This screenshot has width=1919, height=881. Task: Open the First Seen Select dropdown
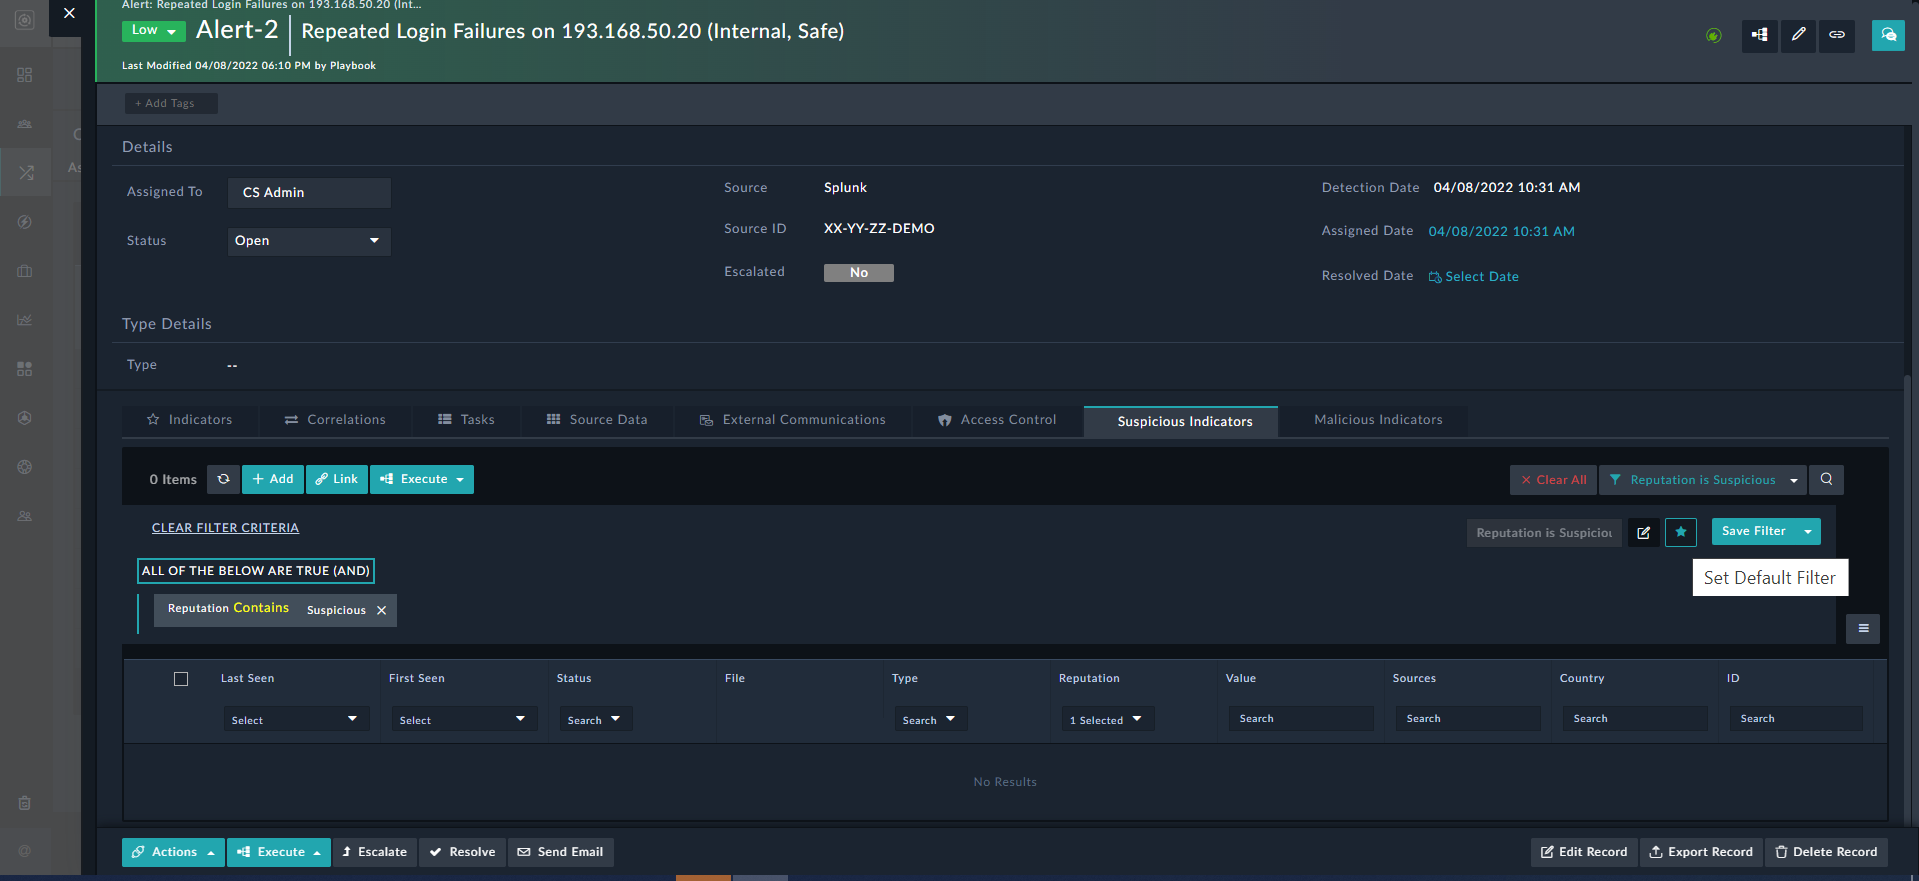(x=464, y=719)
